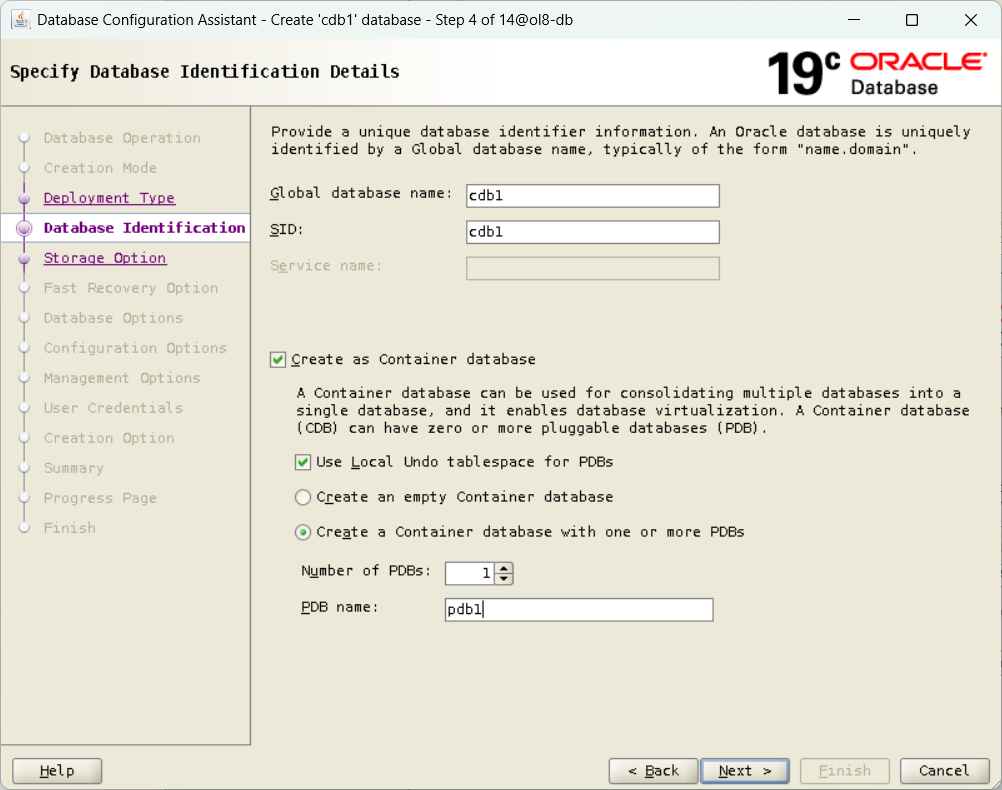Click the SID label
This screenshot has width=1002, height=790.
pyautogui.click(x=286, y=229)
